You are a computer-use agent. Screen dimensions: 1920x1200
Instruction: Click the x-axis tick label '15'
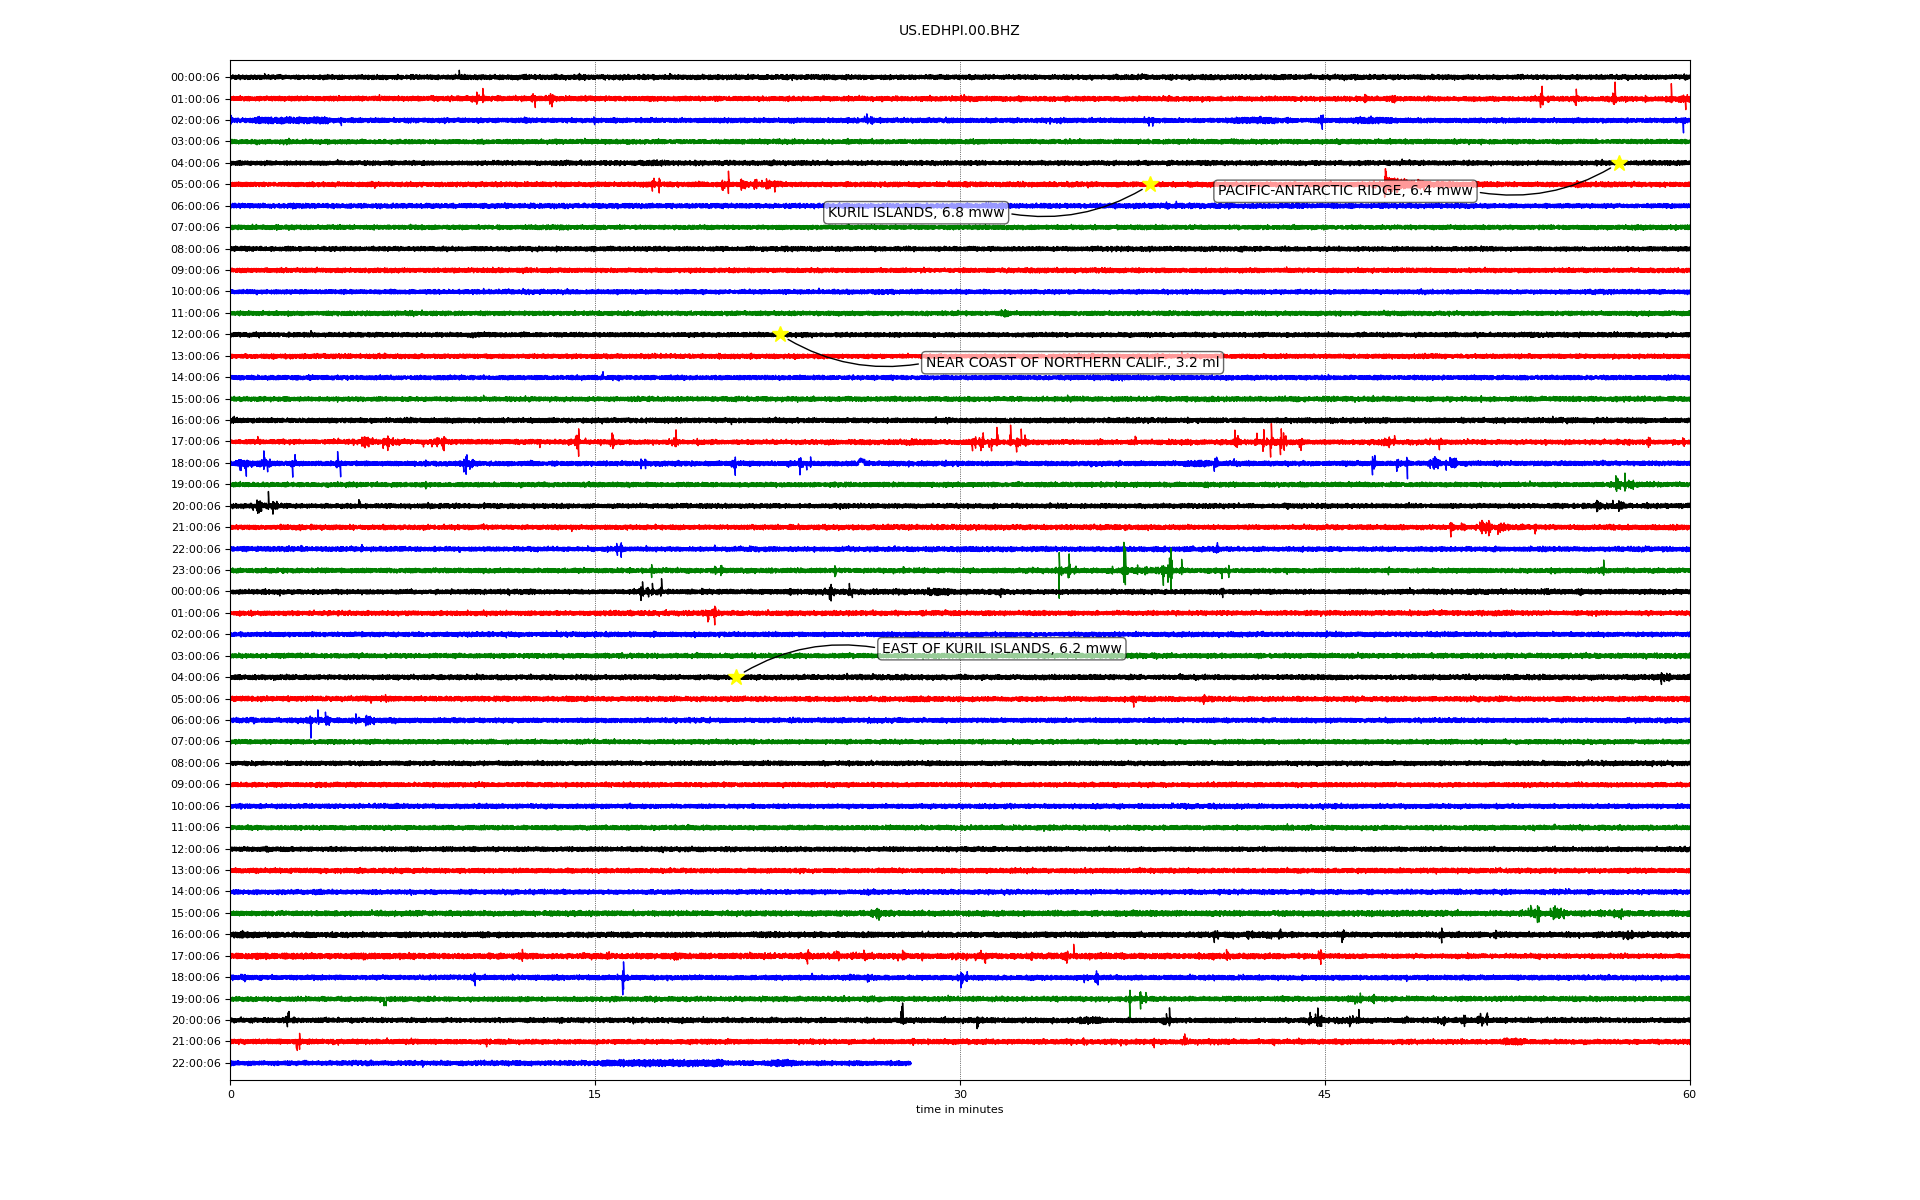click(x=595, y=1094)
